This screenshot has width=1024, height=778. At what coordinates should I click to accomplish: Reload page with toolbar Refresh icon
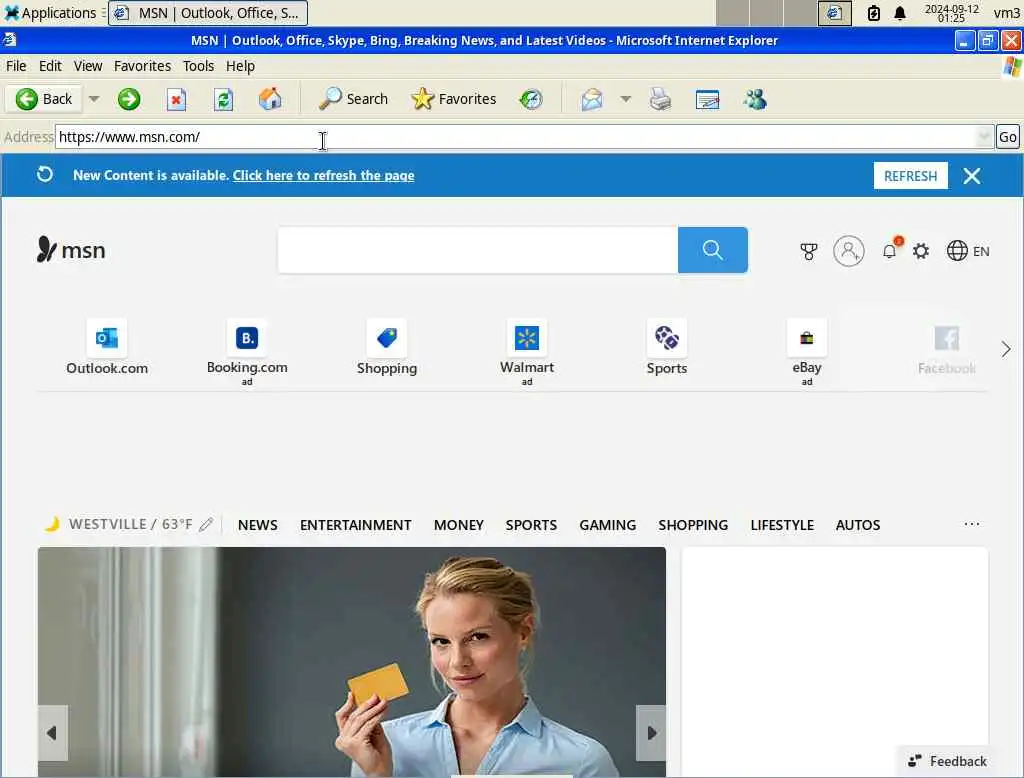coord(223,99)
